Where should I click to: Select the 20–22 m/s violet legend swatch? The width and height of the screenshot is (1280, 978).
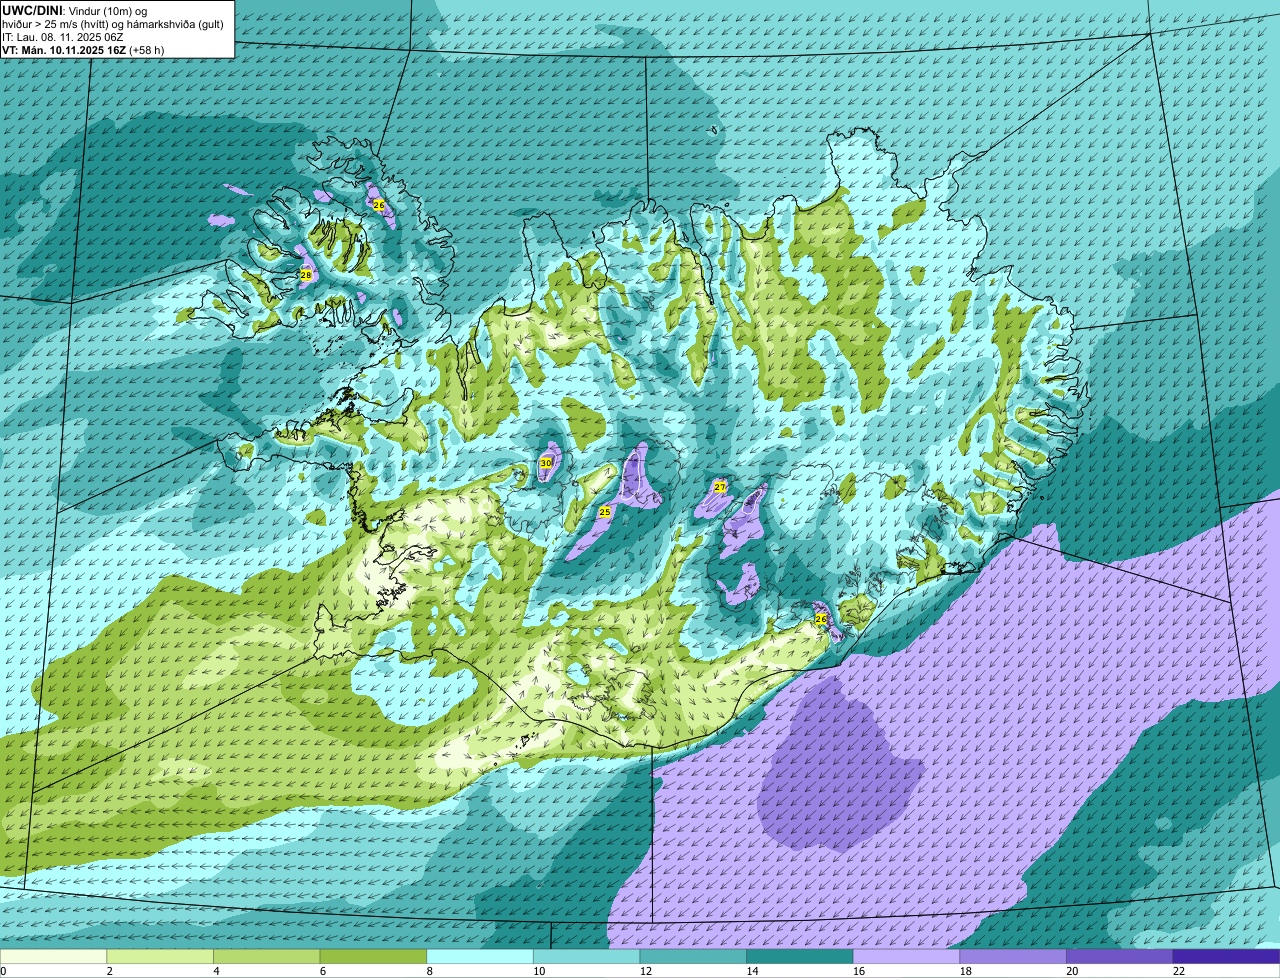click(x=1120, y=956)
